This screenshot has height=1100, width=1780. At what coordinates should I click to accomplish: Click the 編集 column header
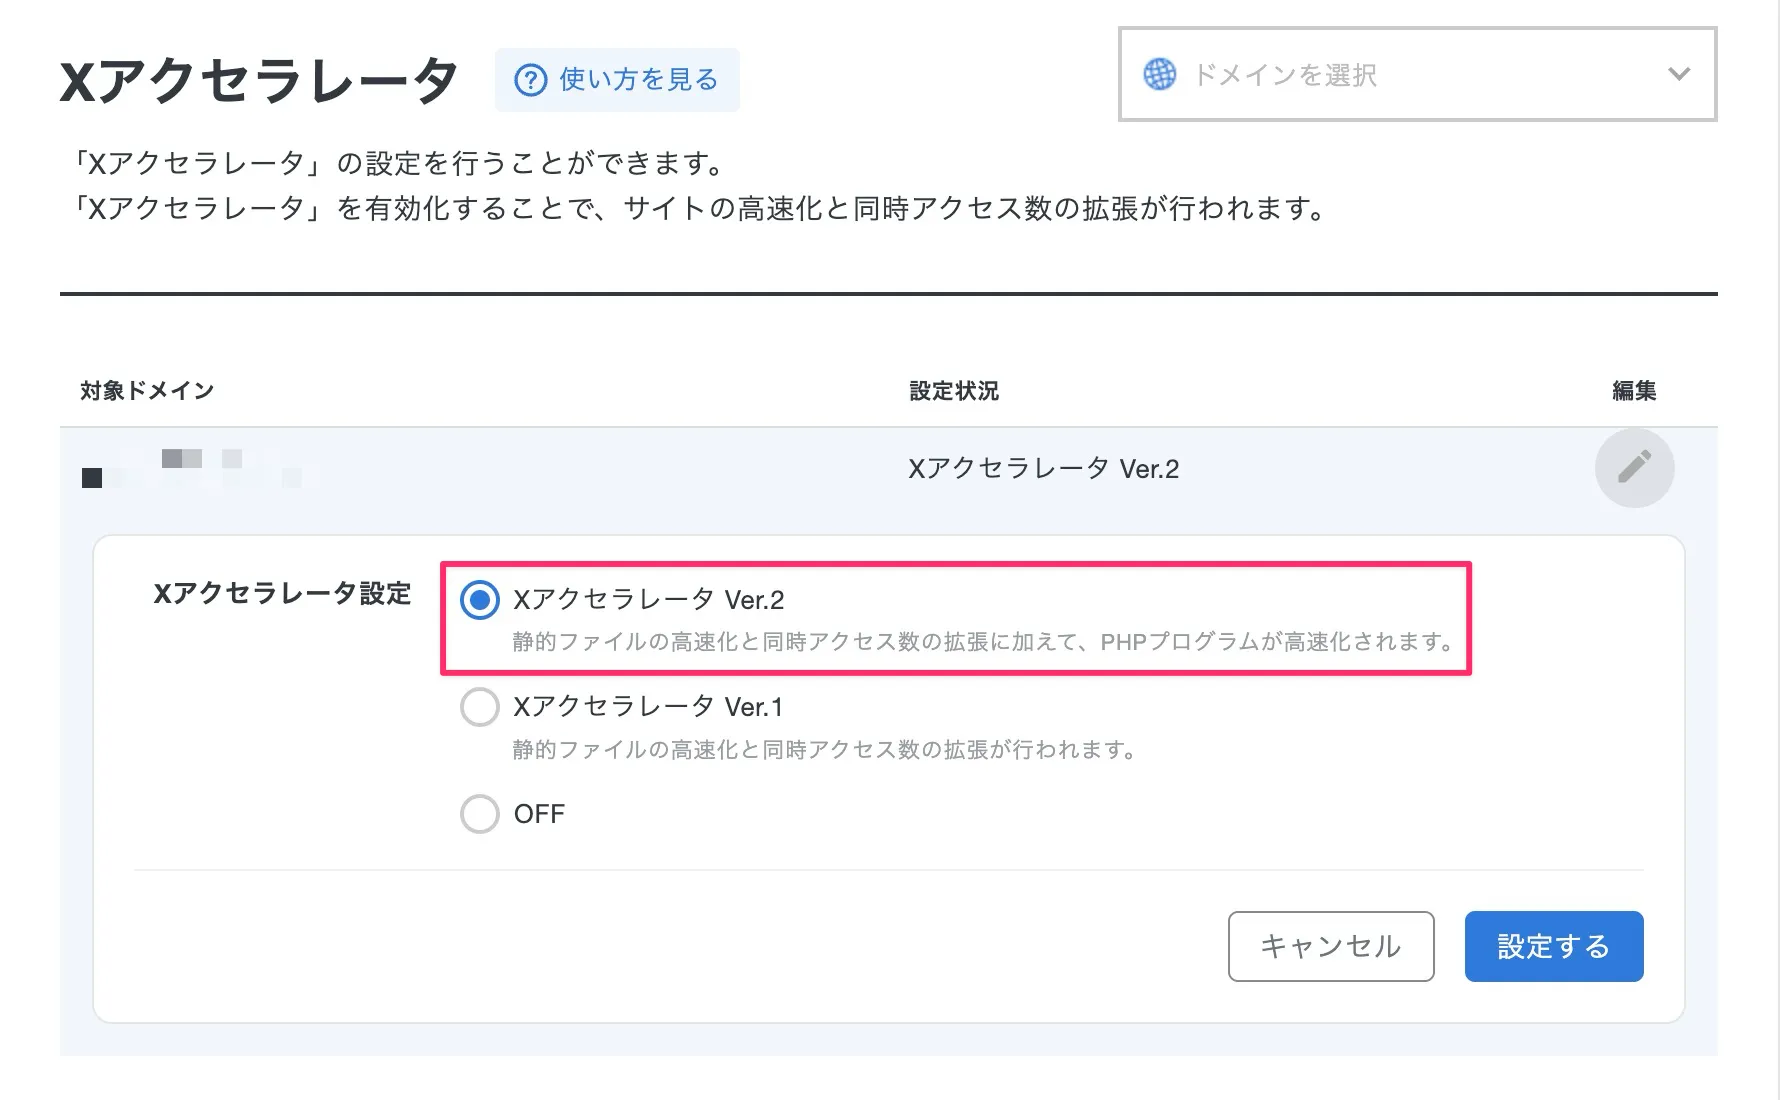(1634, 391)
